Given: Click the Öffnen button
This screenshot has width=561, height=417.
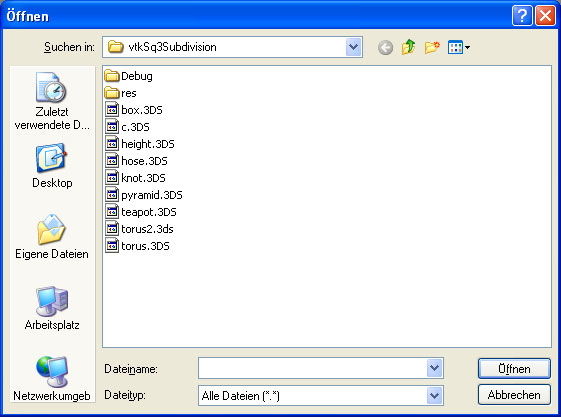Looking at the screenshot, I should coord(514,369).
